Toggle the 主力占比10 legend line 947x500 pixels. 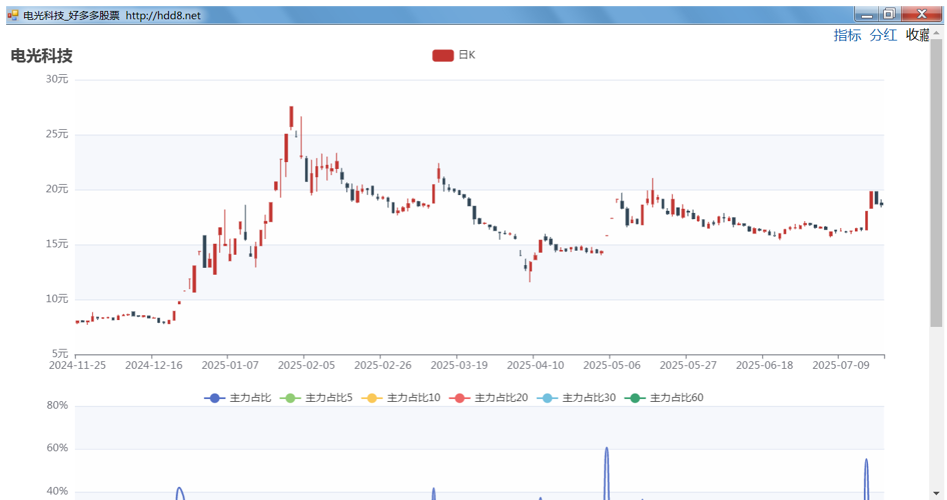(x=400, y=398)
